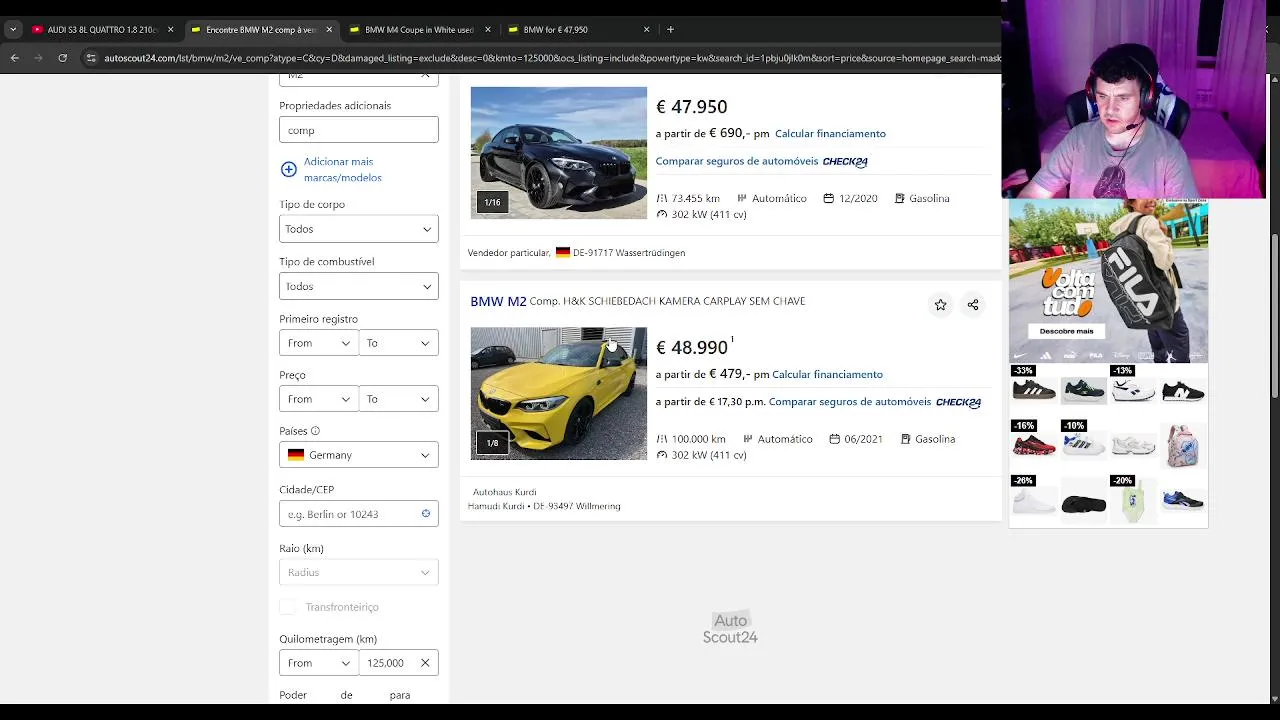The height and width of the screenshot is (720, 1280).
Task: Close the AUDI S3 YouTube tab
Action: (170, 30)
